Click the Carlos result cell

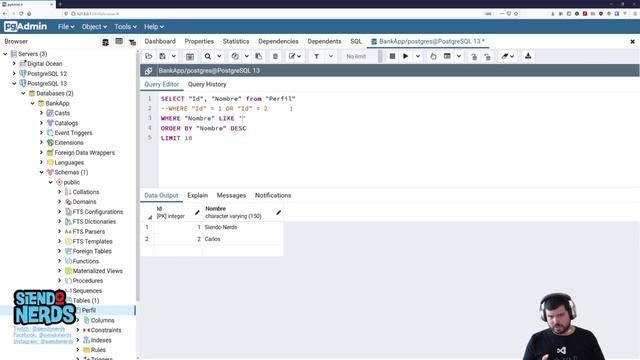coord(242,239)
